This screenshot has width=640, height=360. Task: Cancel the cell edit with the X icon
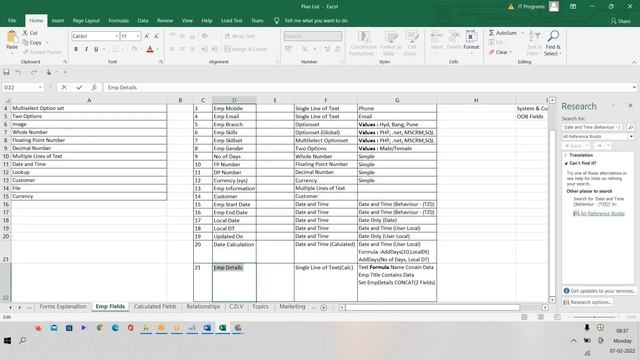(64, 87)
